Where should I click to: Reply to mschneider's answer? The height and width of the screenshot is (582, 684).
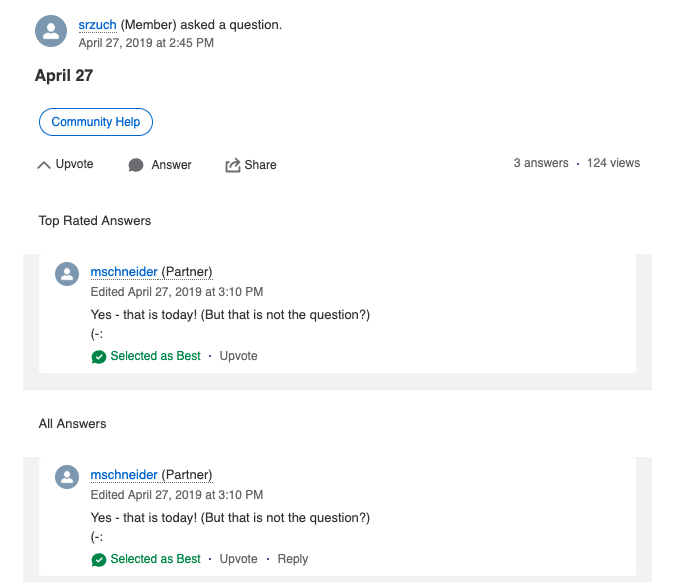tap(293, 559)
